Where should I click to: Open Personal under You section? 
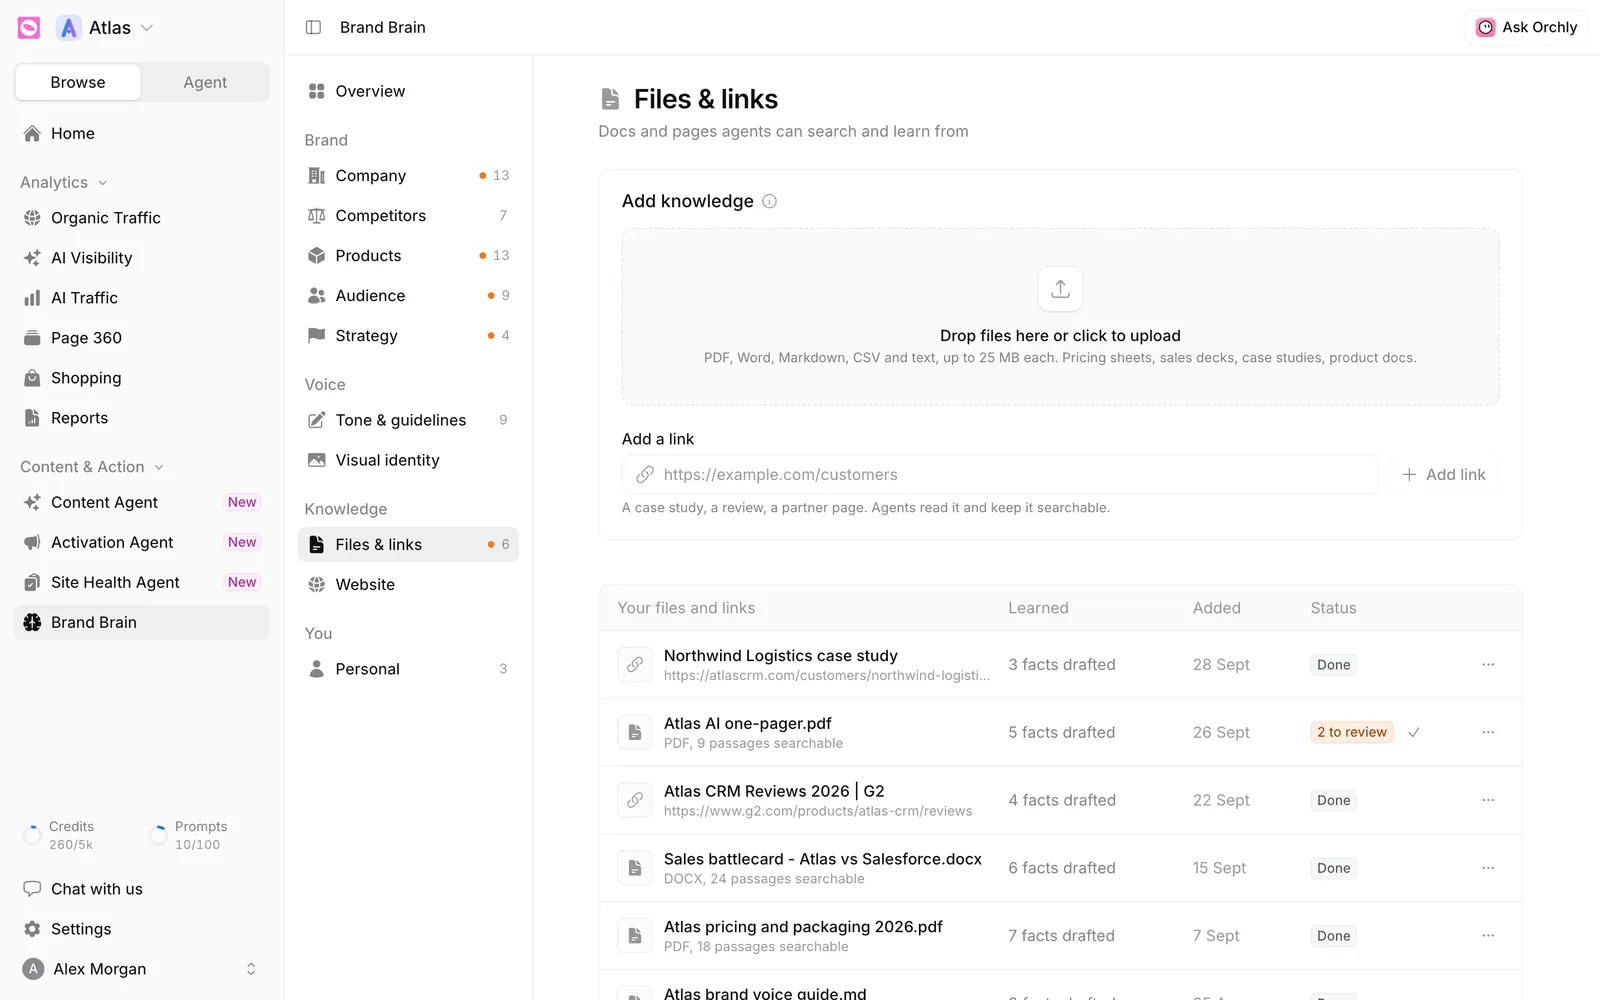[408, 669]
